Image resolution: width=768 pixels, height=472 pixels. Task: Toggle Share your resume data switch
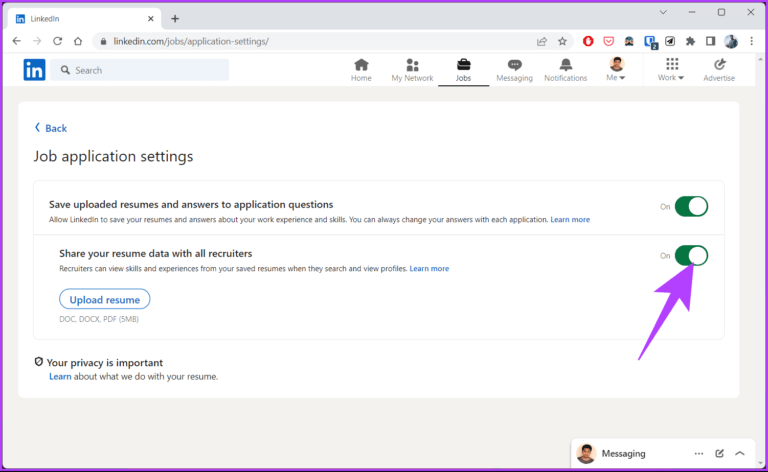pos(691,255)
